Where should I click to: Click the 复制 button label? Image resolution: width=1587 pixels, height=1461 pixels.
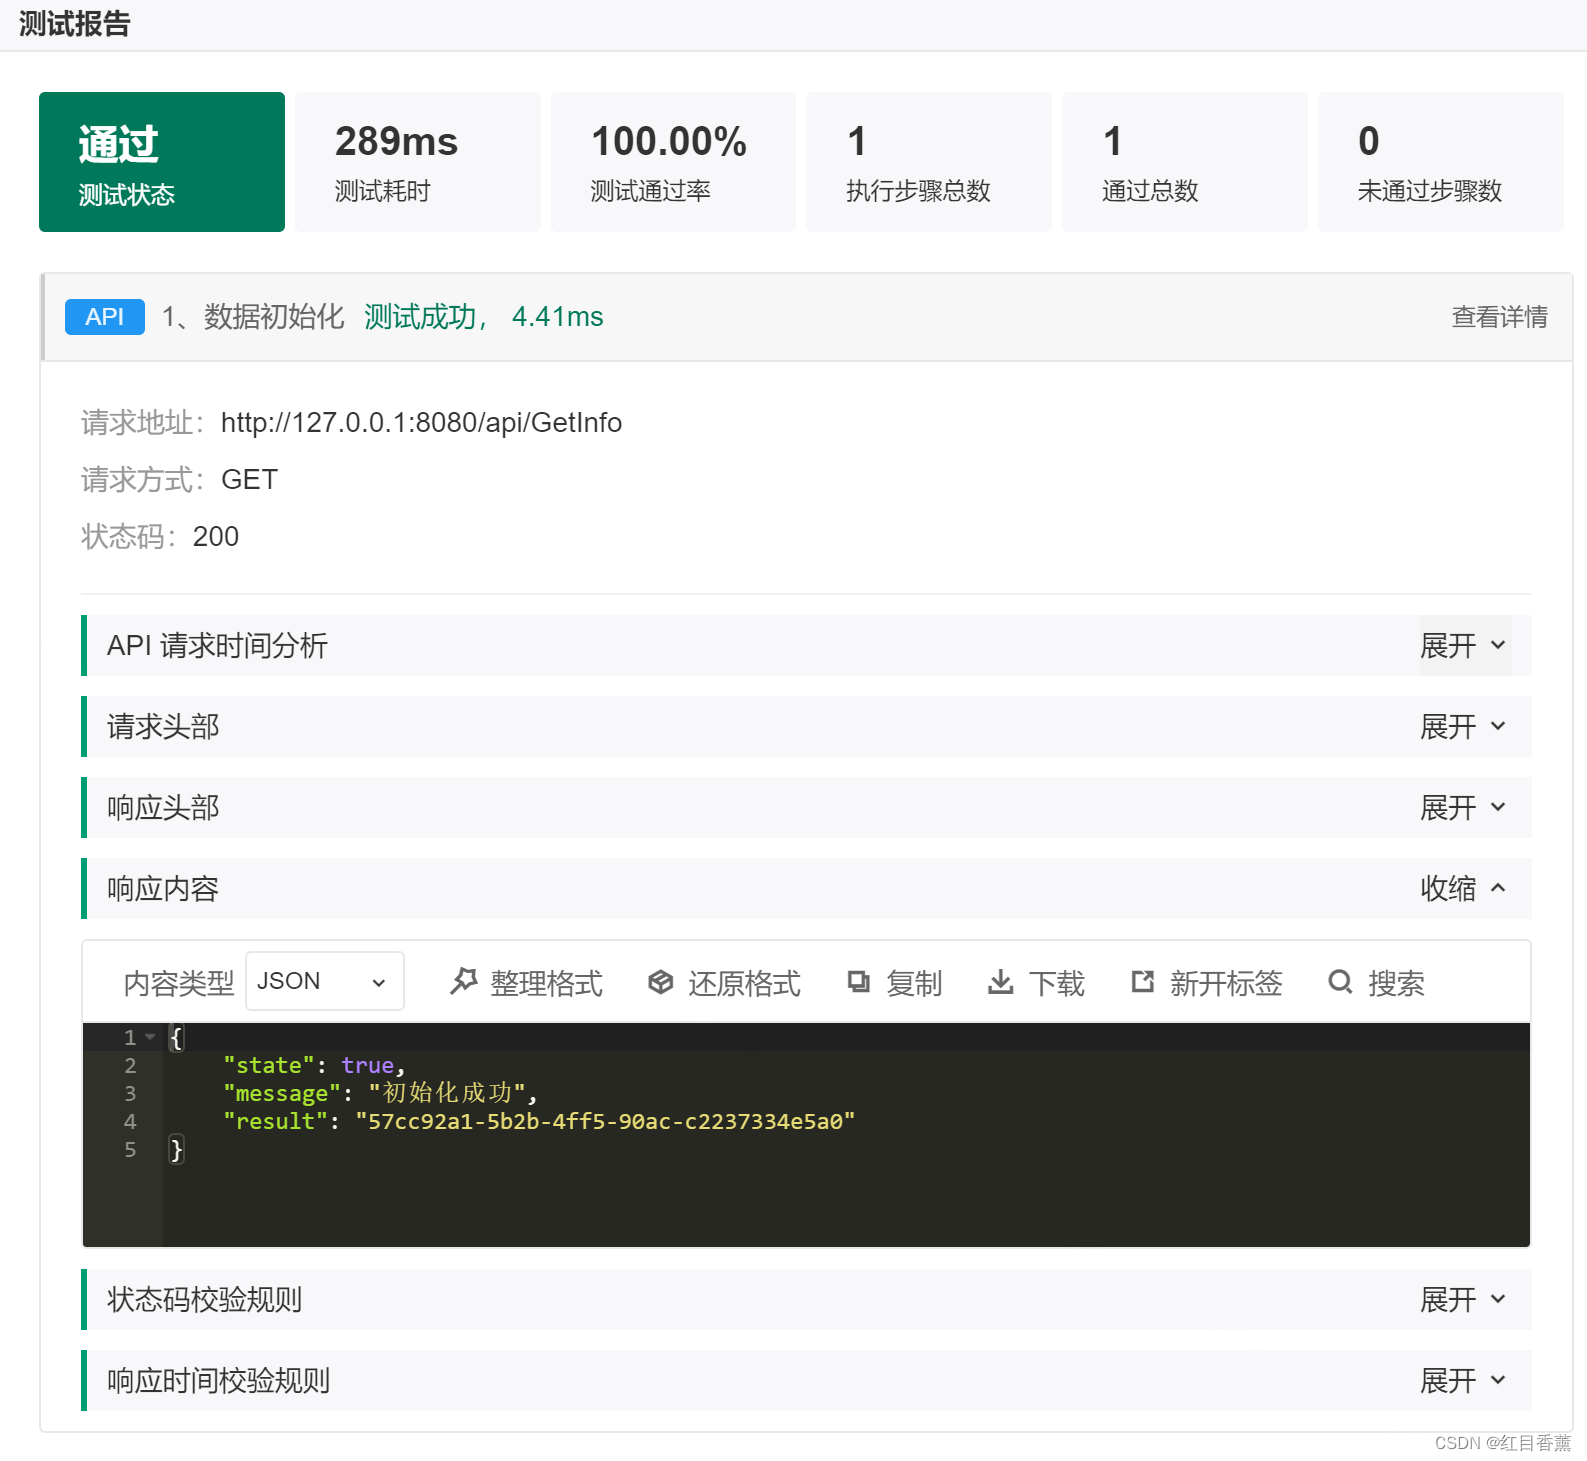pos(914,983)
